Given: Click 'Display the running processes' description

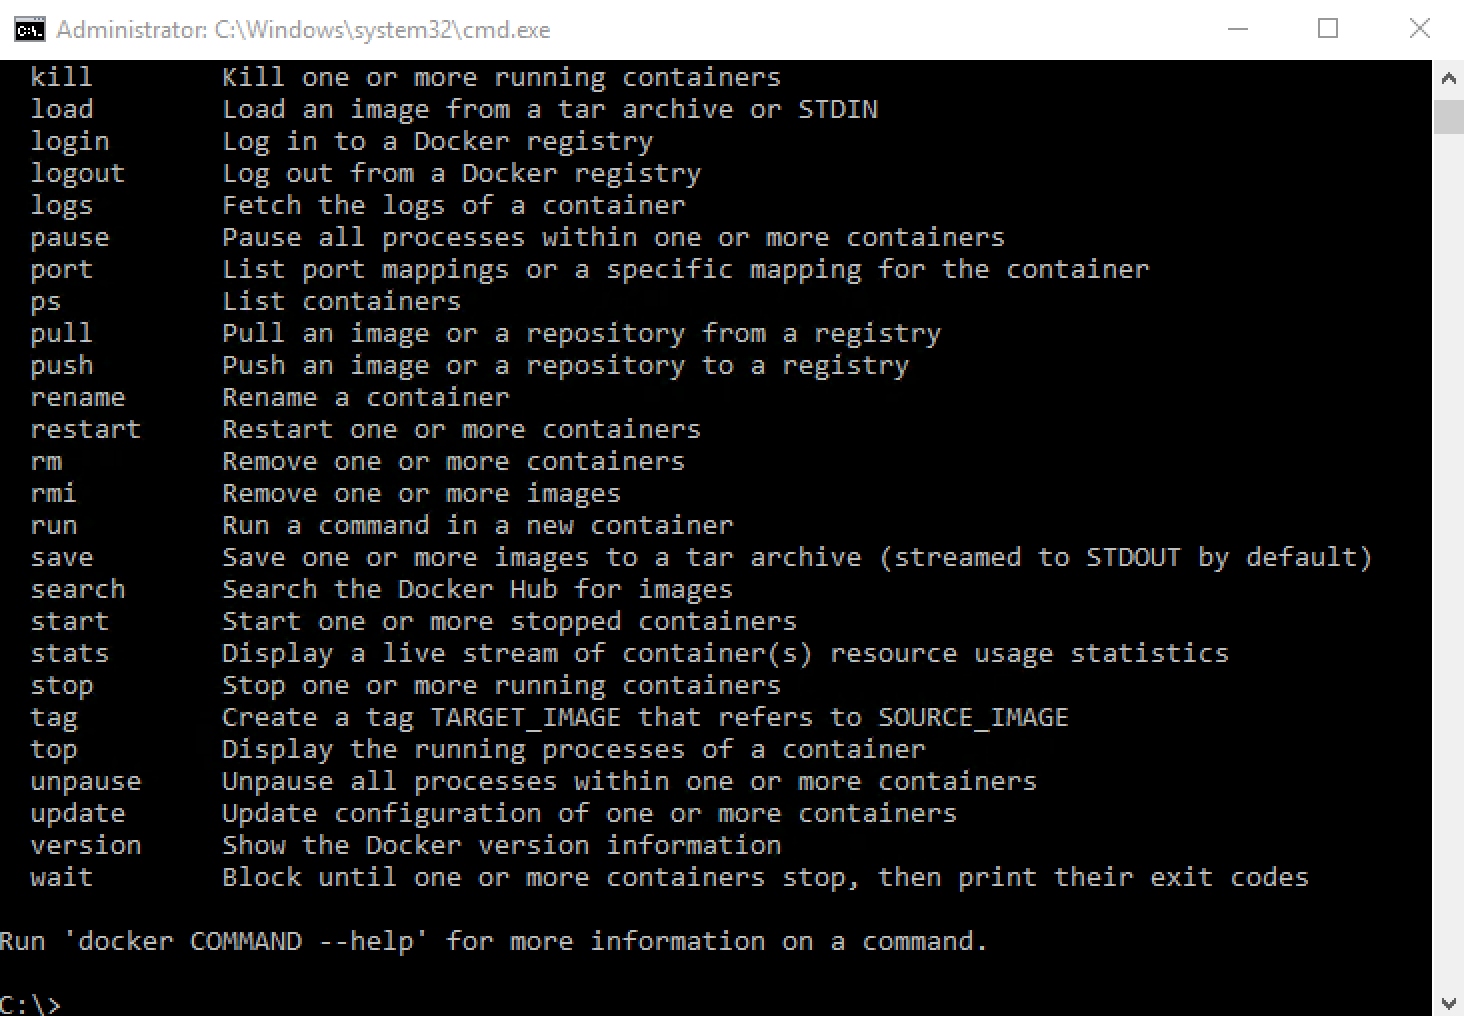Looking at the screenshot, I should [573, 749].
